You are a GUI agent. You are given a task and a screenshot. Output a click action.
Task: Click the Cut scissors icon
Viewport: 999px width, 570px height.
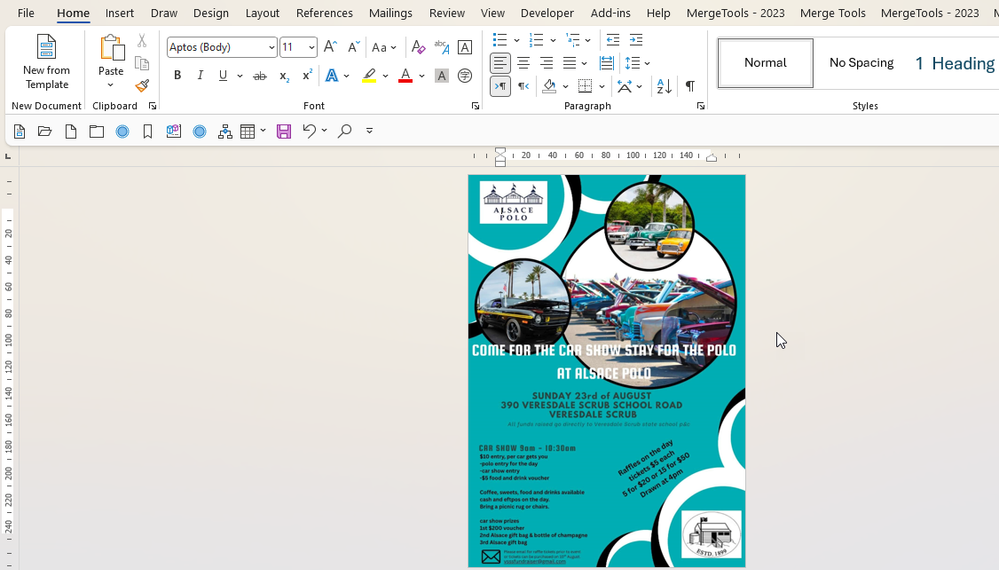click(142, 41)
